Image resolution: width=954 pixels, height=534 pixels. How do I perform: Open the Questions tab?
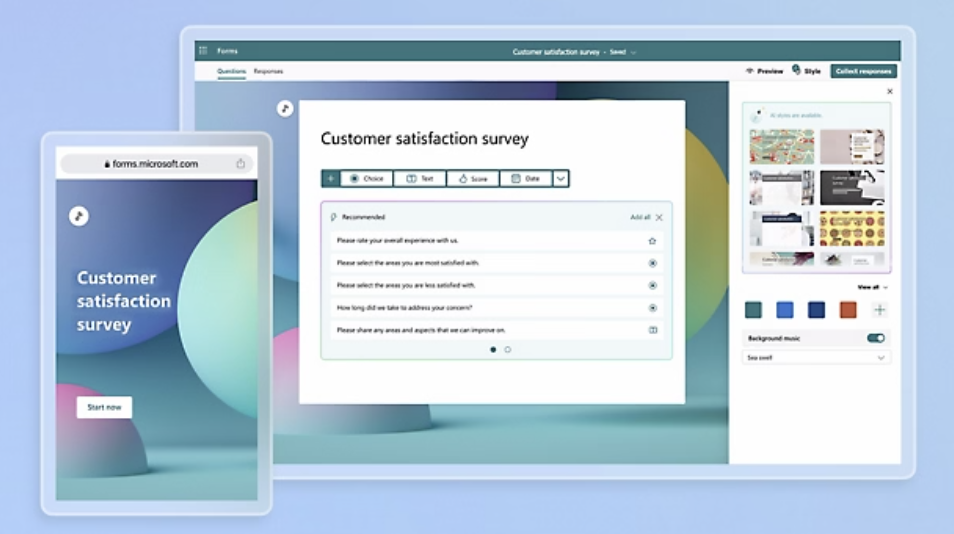click(x=231, y=72)
